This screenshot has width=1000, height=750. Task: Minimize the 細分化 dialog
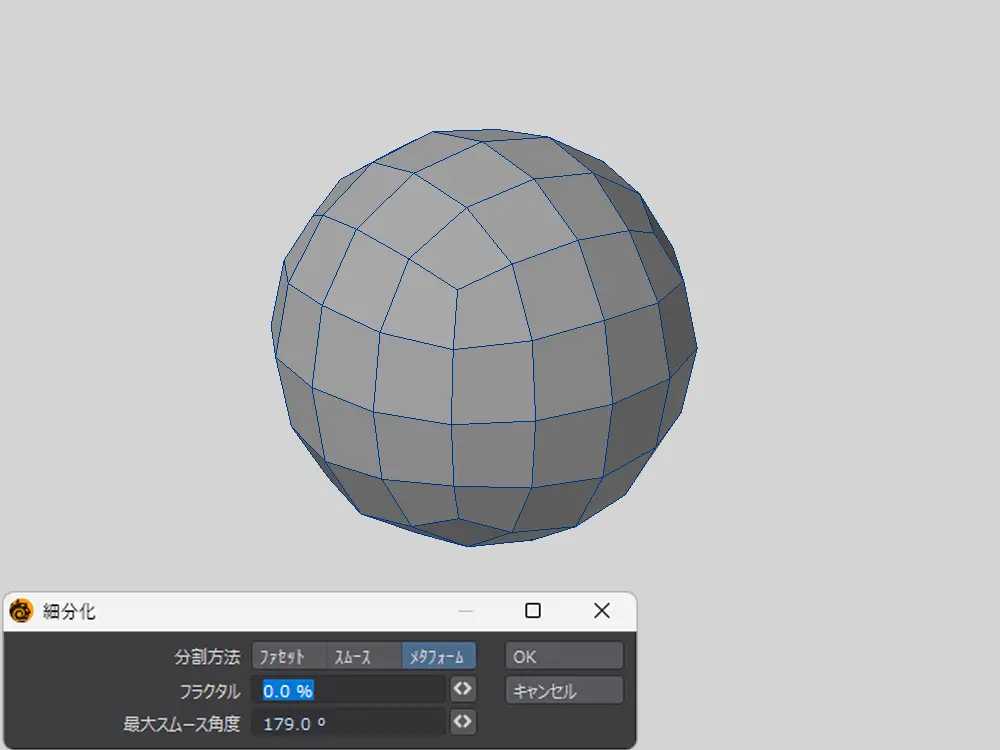(465, 611)
